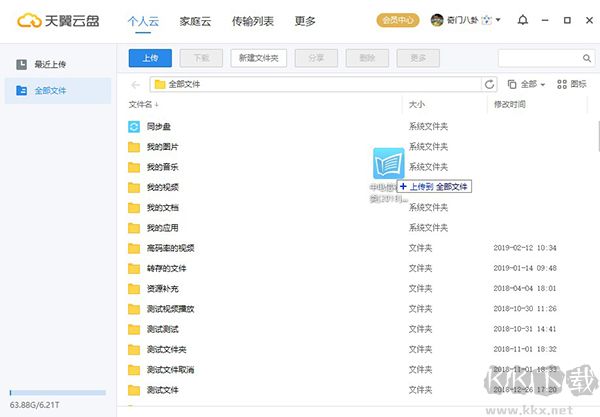Focus the search input field
The height and width of the screenshot is (417, 600).
click(x=540, y=58)
